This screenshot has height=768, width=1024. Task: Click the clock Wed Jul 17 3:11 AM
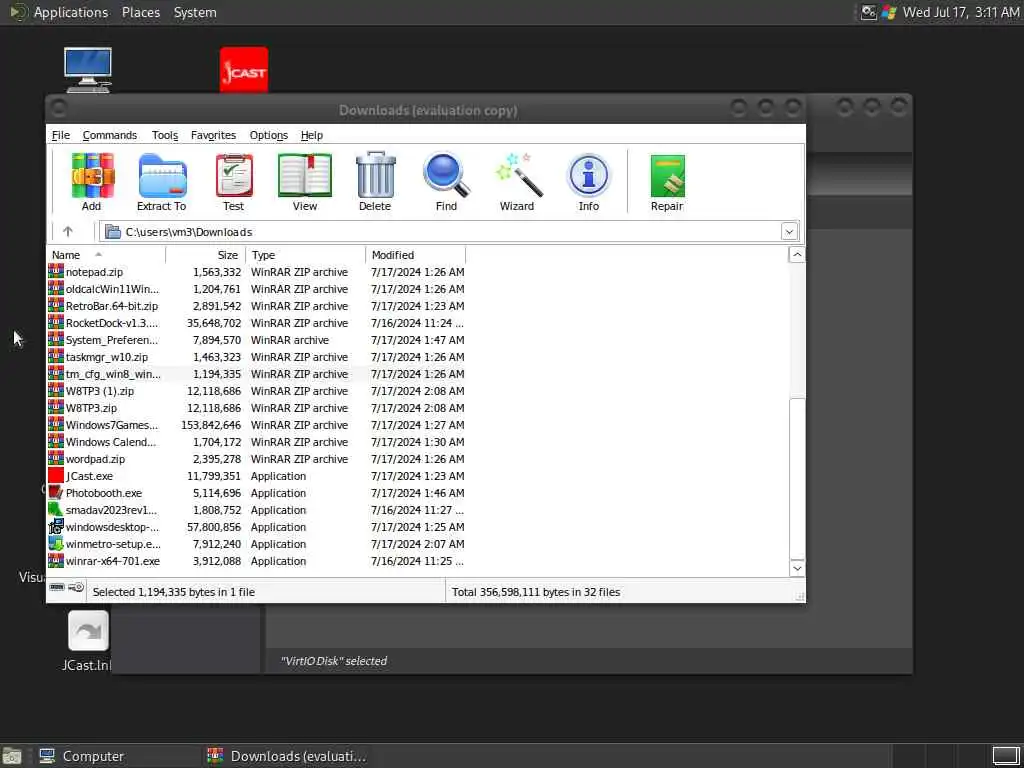coord(960,12)
